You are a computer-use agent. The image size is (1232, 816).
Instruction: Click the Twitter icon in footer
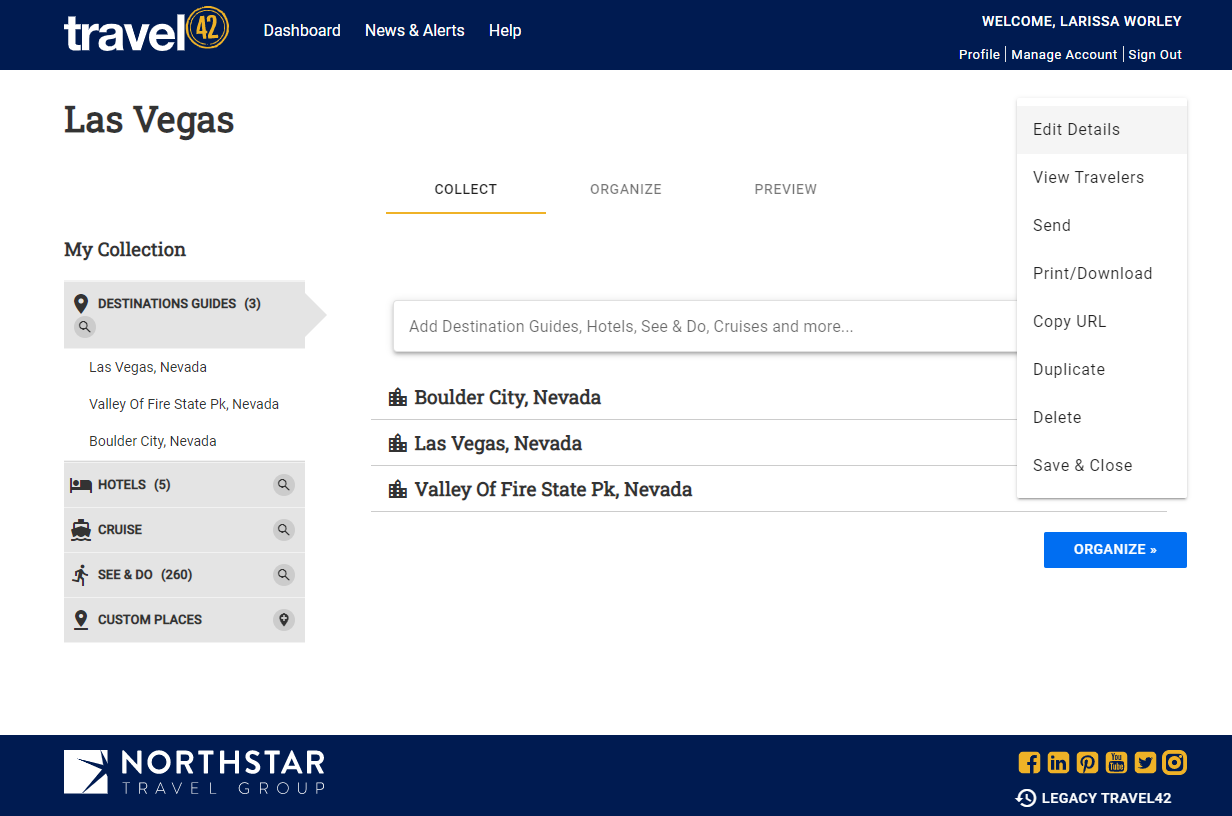[1145, 763]
